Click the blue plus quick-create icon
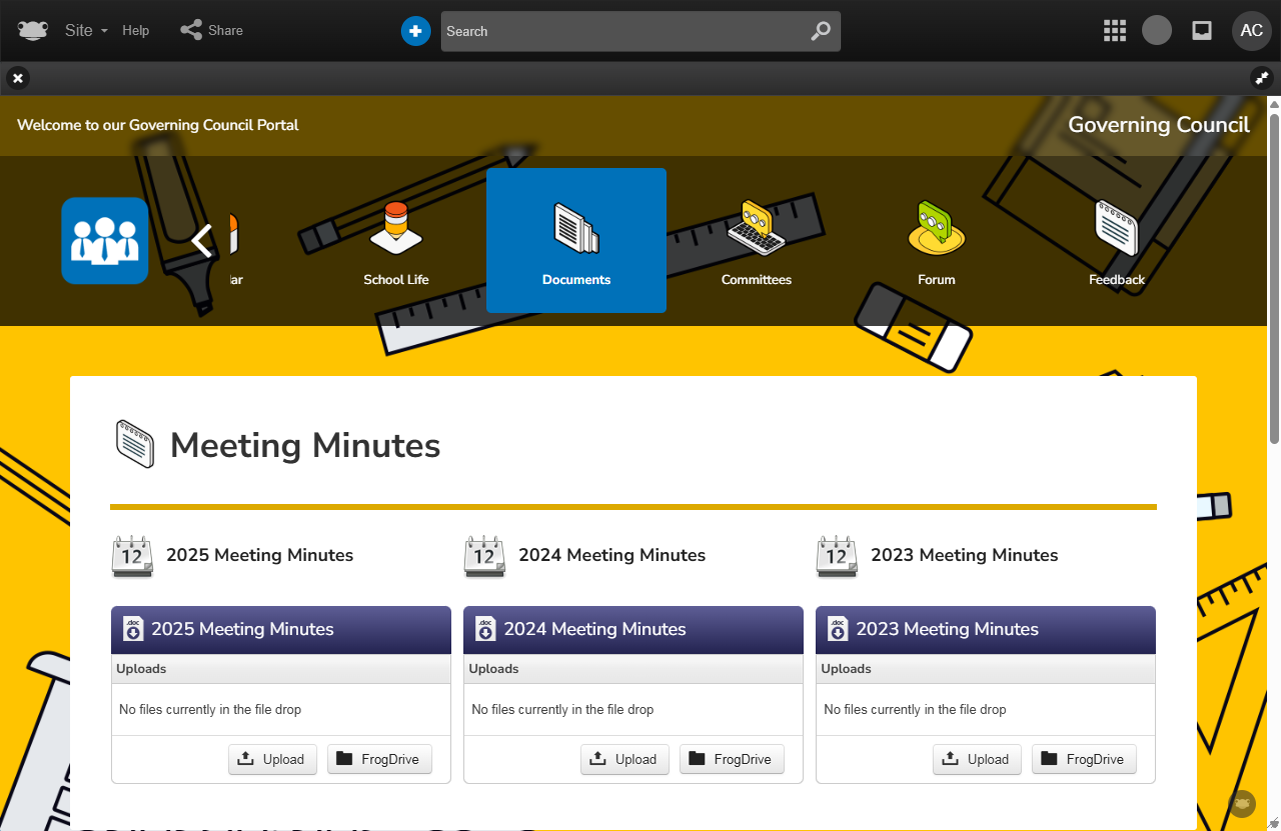The height and width of the screenshot is (831, 1281). point(416,31)
